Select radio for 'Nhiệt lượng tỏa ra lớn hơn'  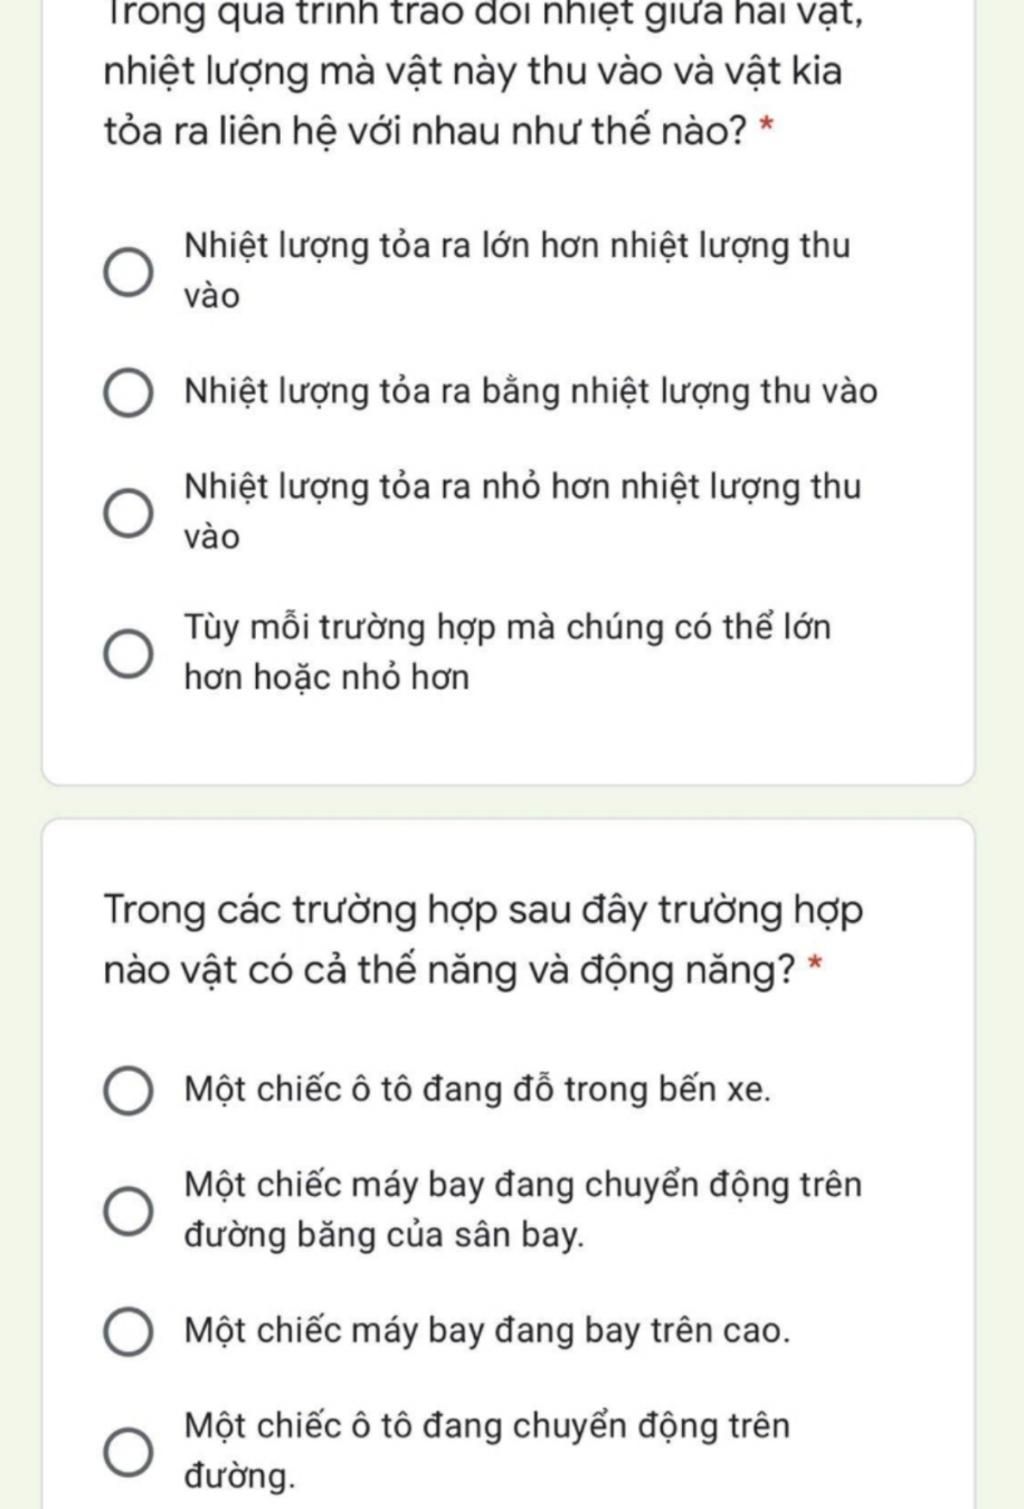(x=129, y=272)
